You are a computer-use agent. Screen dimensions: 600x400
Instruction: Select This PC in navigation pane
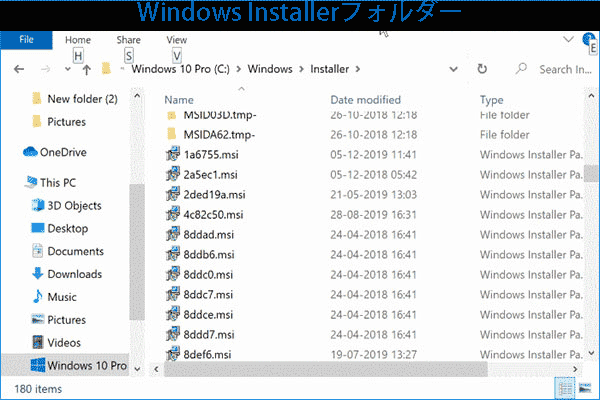pyautogui.click(x=58, y=183)
